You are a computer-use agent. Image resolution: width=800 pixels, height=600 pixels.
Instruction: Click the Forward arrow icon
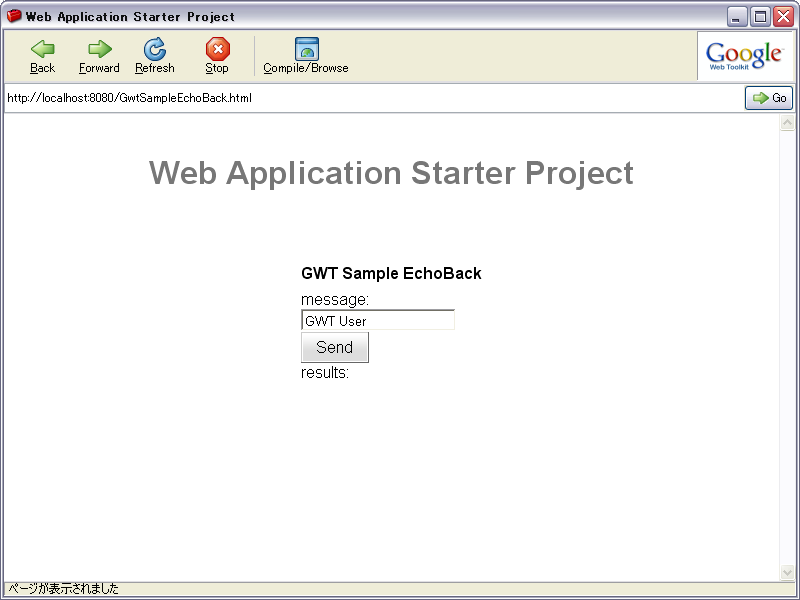(x=98, y=48)
